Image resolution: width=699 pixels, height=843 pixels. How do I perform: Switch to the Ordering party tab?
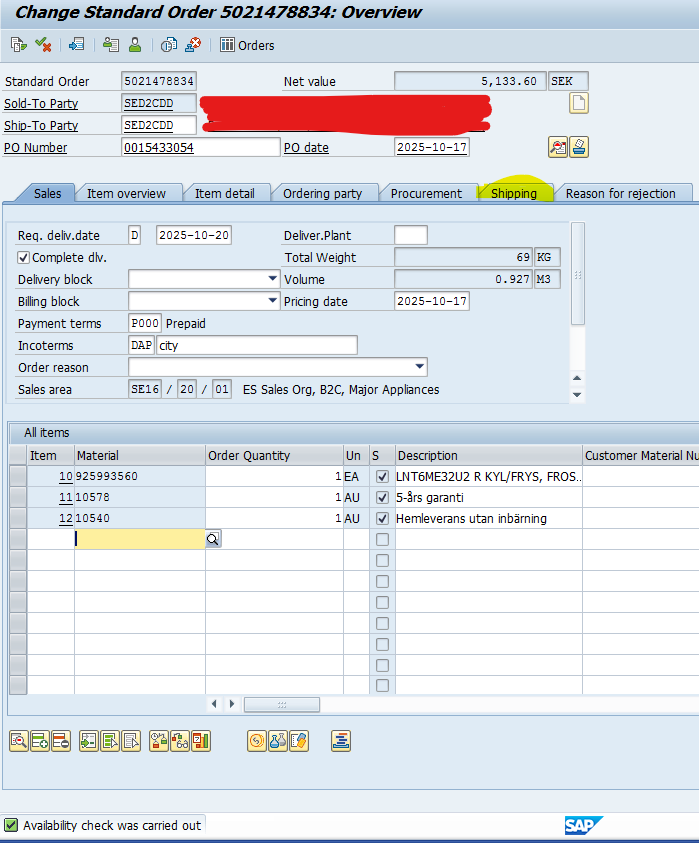pos(323,194)
